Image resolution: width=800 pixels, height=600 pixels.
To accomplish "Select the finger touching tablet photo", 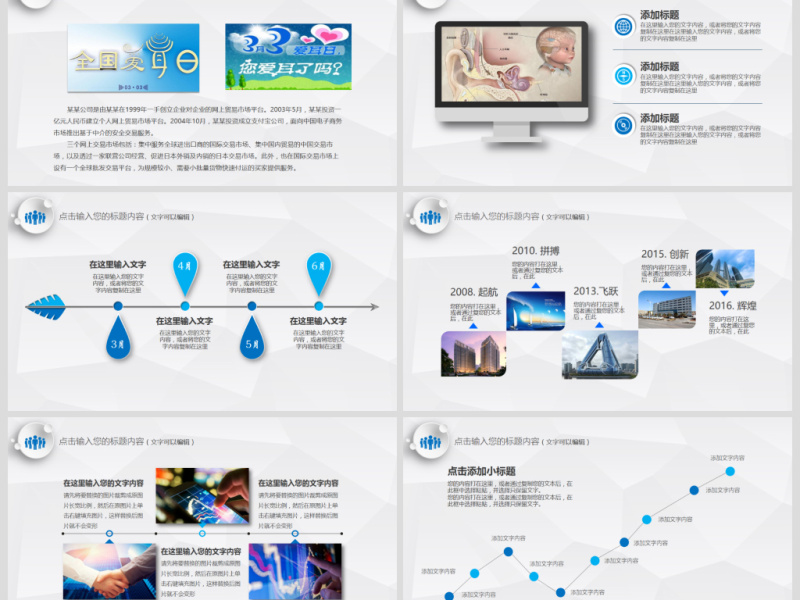I will tap(204, 495).
